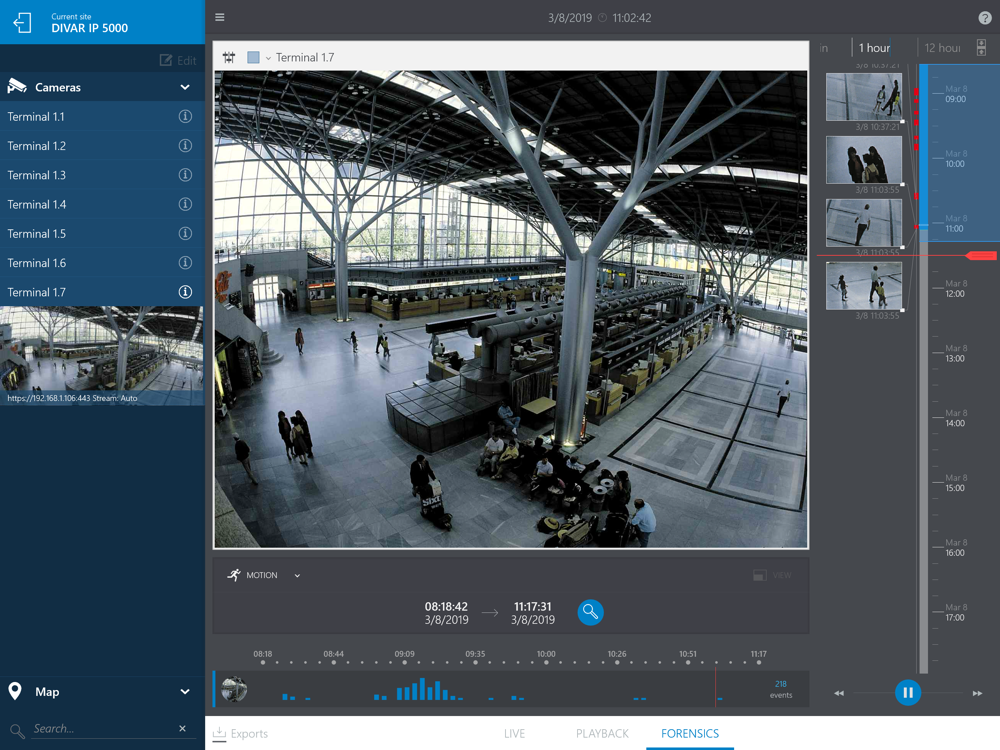The height and width of the screenshot is (750, 1000).
Task: Show info for Terminal 1.4
Action: pyautogui.click(x=185, y=204)
